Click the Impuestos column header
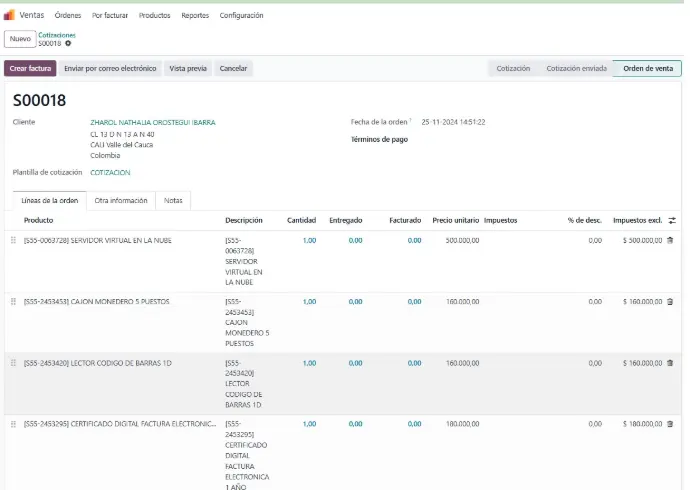This screenshot has width=690, height=490. click(x=500, y=220)
